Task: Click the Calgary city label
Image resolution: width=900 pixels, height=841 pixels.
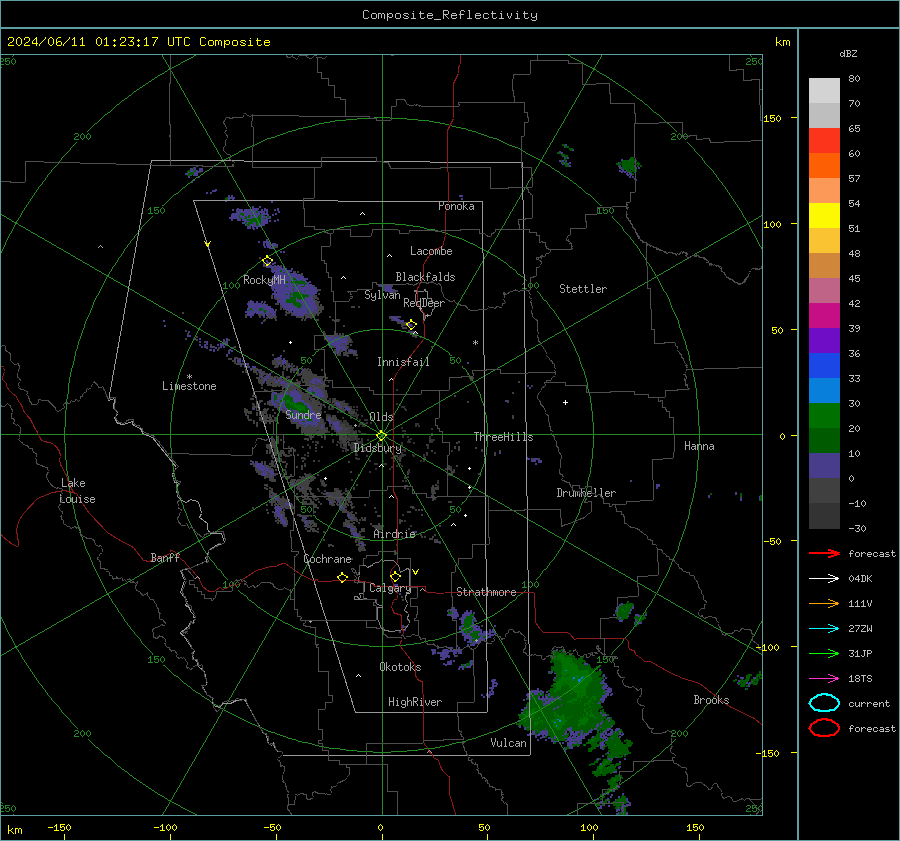Action: 390,588
